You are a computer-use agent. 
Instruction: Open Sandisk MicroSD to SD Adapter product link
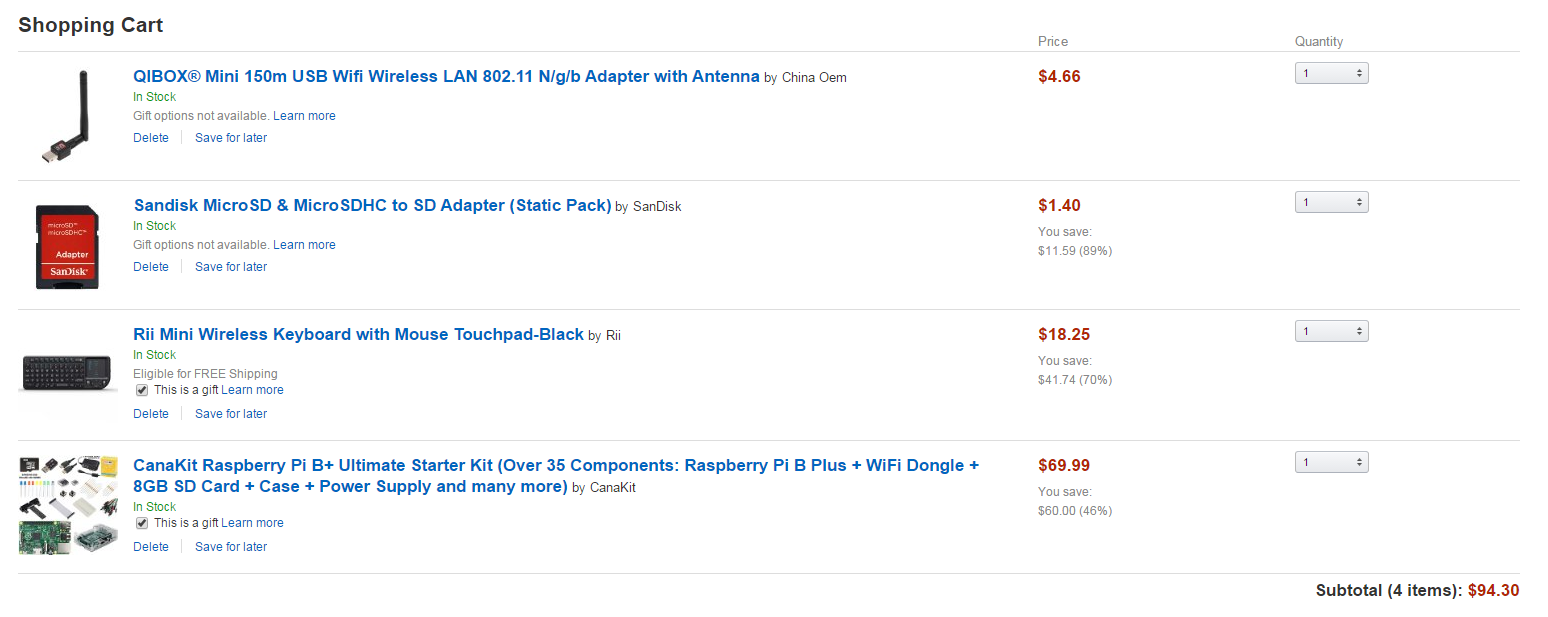(372, 206)
